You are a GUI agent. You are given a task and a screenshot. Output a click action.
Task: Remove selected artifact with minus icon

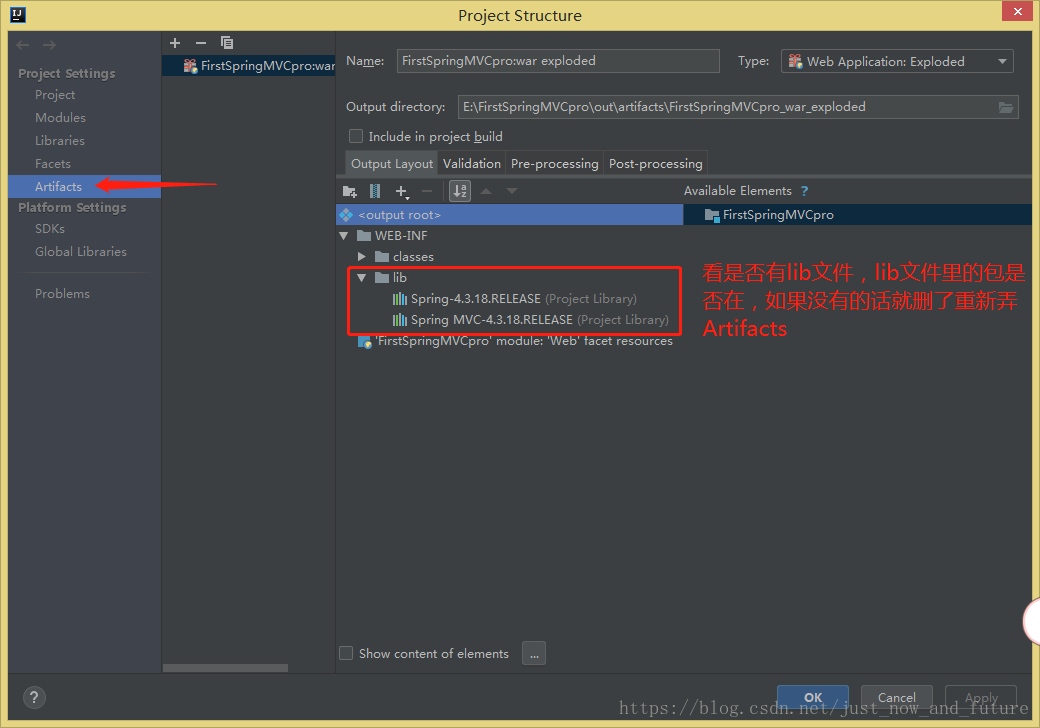[x=201, y=43]
